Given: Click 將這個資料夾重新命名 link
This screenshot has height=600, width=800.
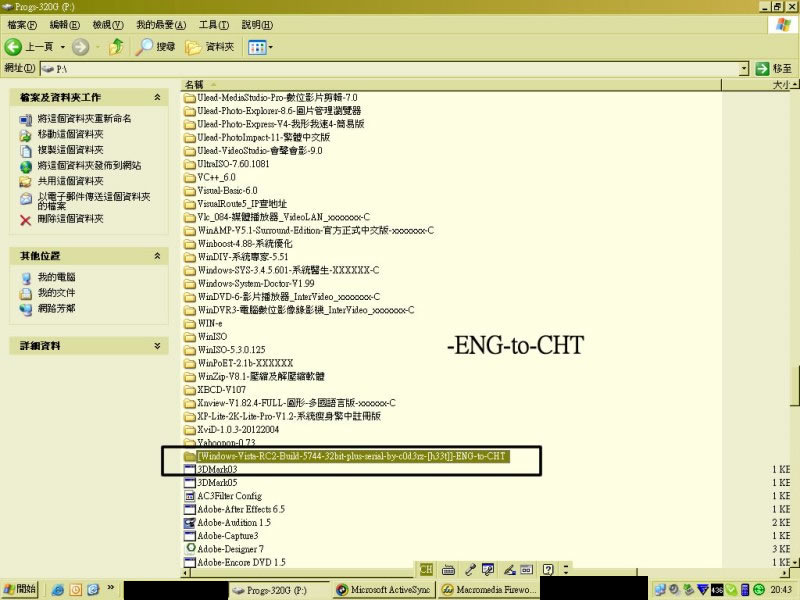Looking at the screenshot, I should point(84,118).
